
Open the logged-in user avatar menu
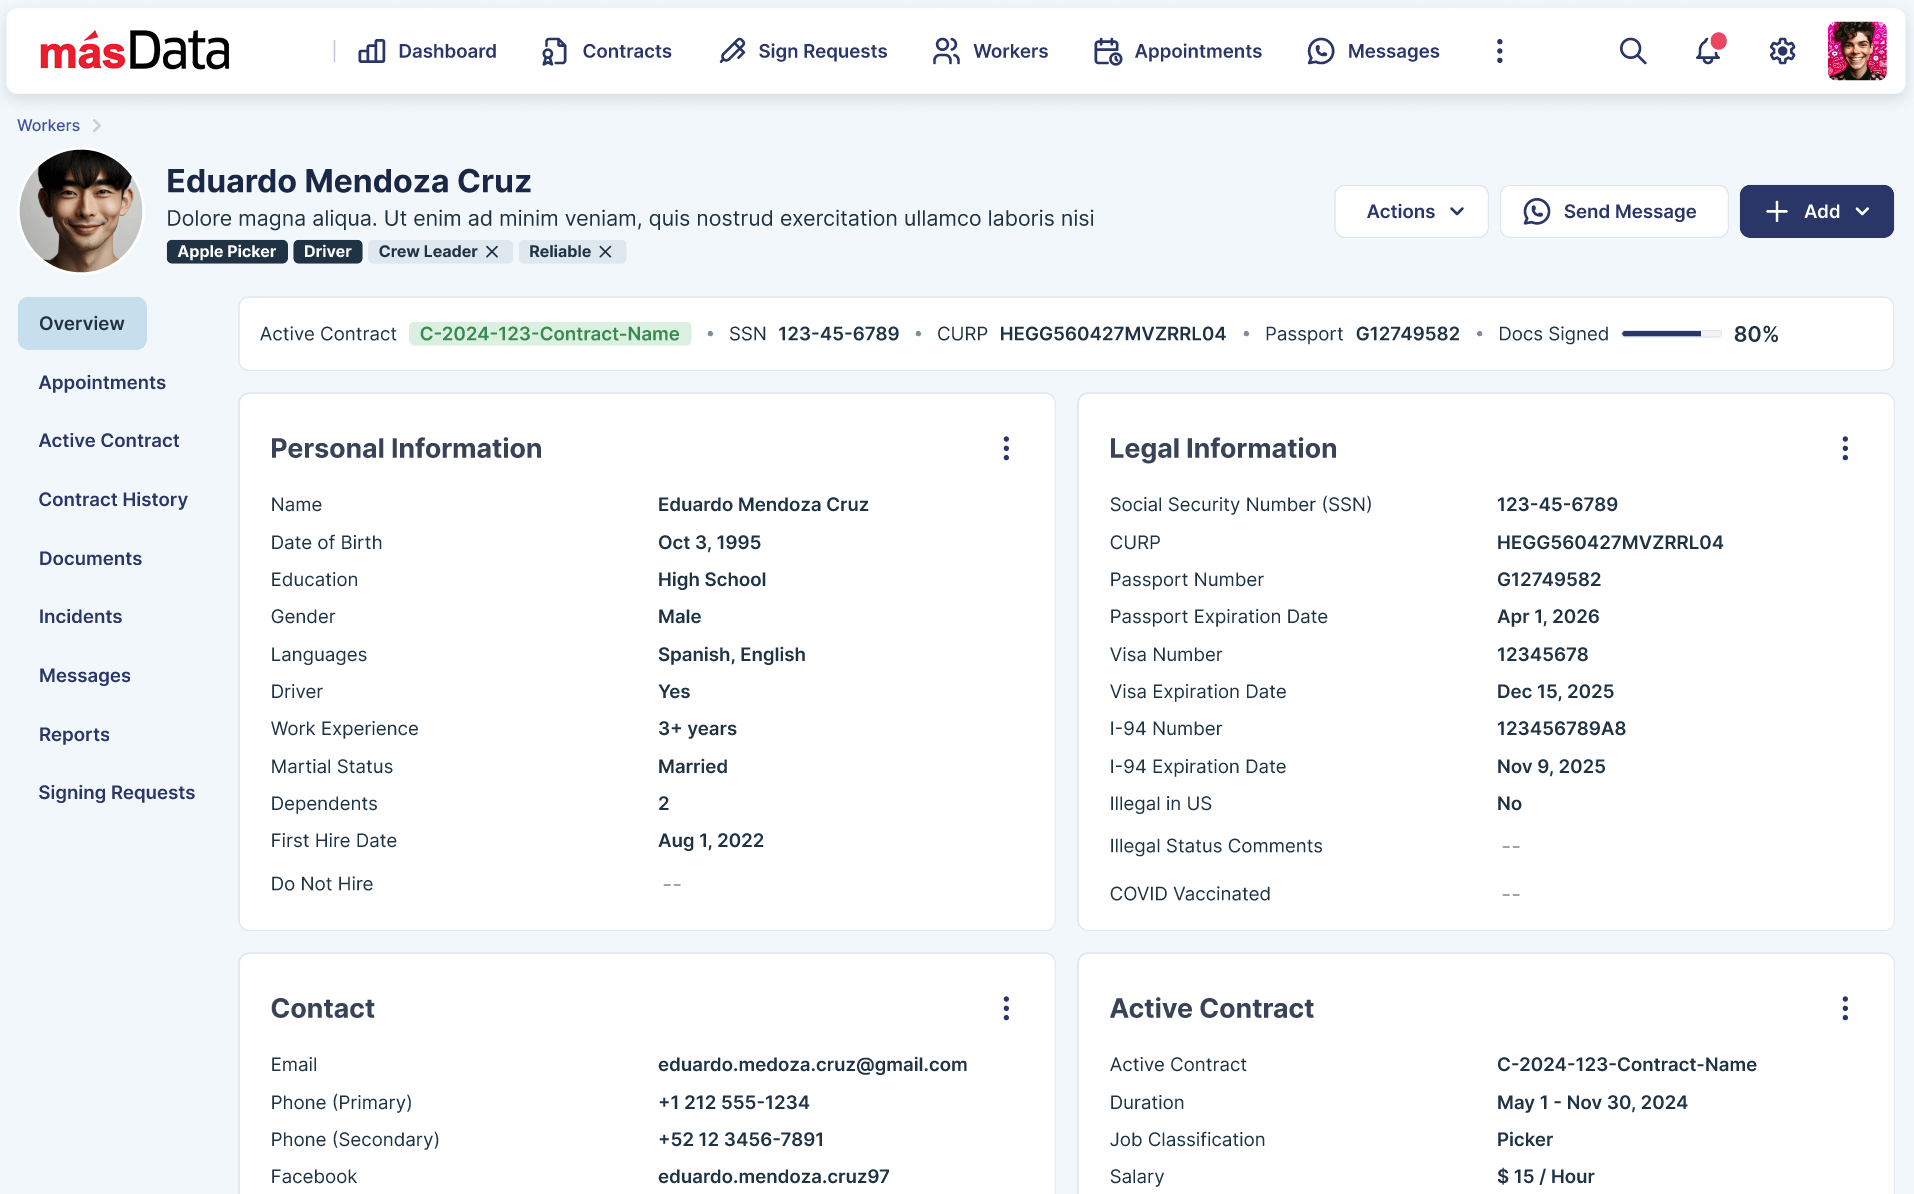(1856, 51)
